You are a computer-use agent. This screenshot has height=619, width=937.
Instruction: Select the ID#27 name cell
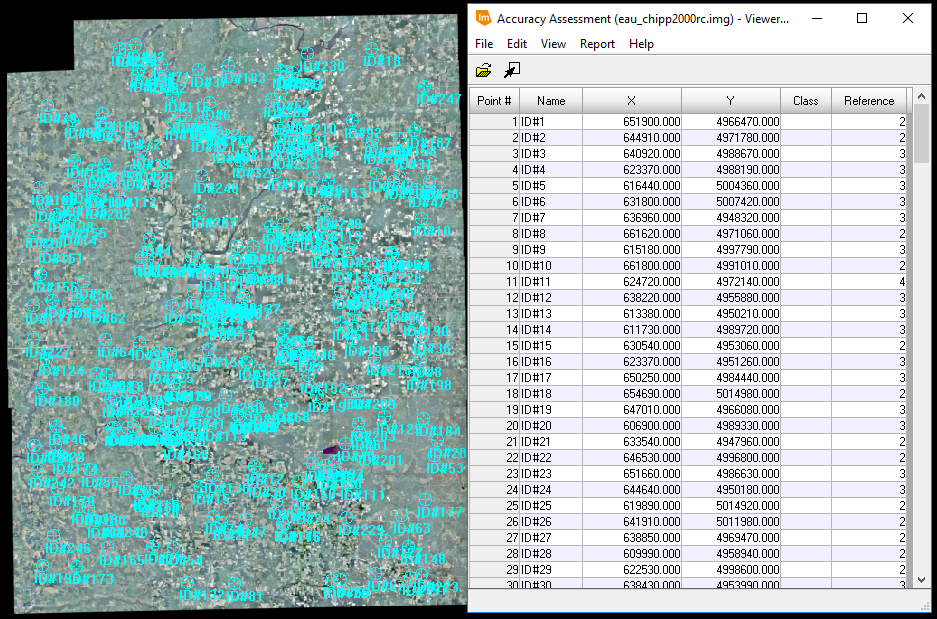click(x=551, y=538)
